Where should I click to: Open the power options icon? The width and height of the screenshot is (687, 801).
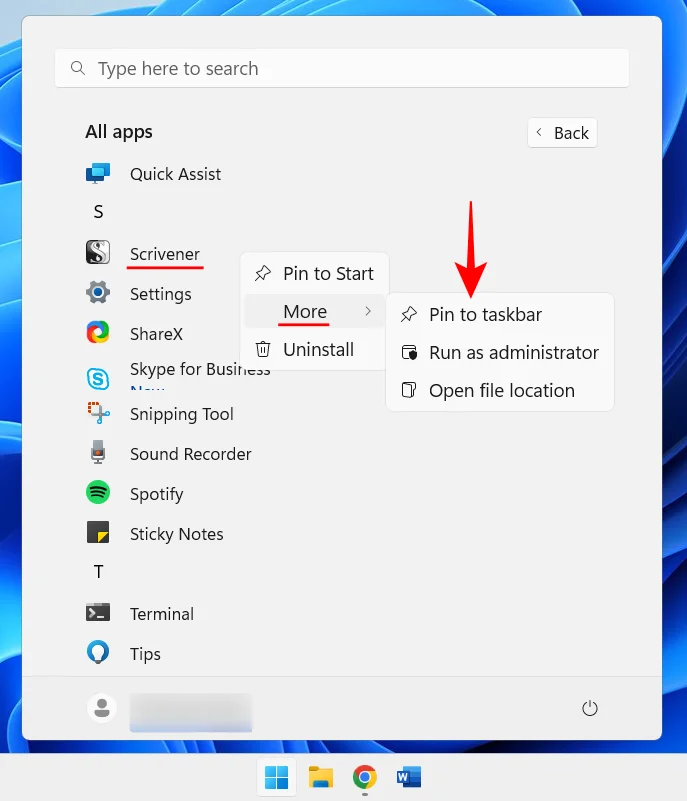[590, 708]
